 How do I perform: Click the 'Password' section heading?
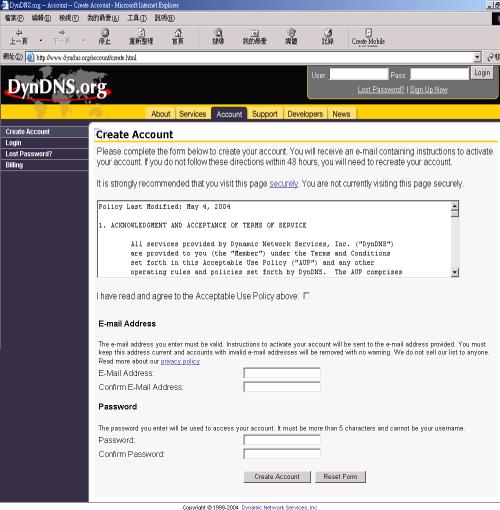click(118, 407)
